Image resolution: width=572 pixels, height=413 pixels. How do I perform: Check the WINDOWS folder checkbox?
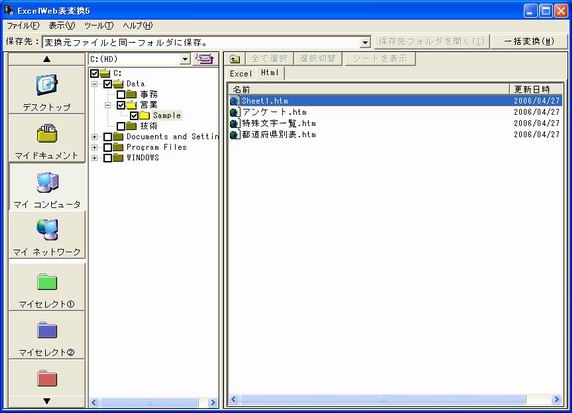click(x=108, y=158)
